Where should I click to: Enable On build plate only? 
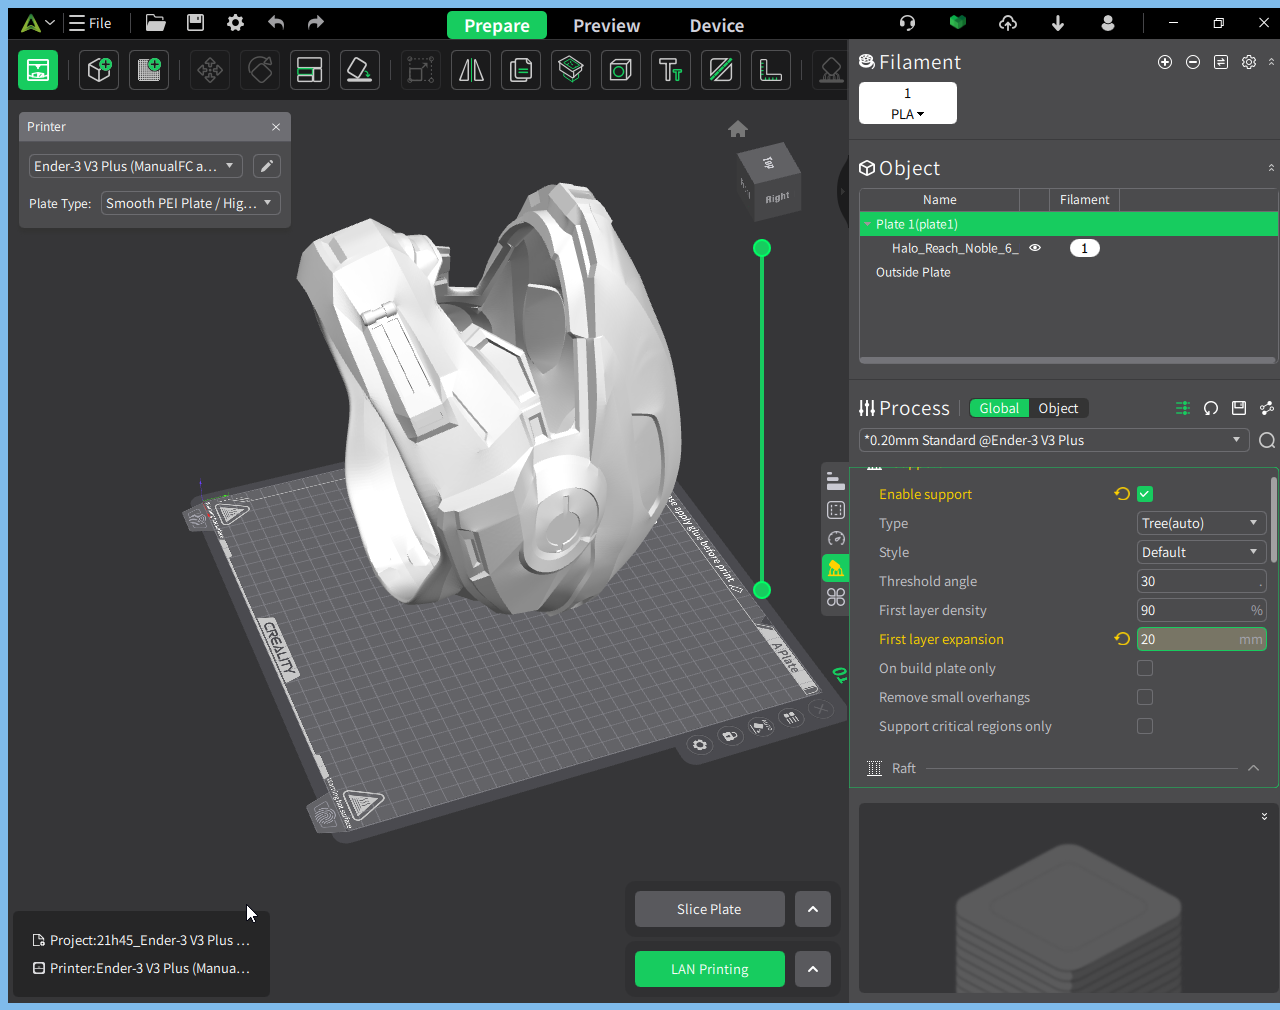point(1145,668)
